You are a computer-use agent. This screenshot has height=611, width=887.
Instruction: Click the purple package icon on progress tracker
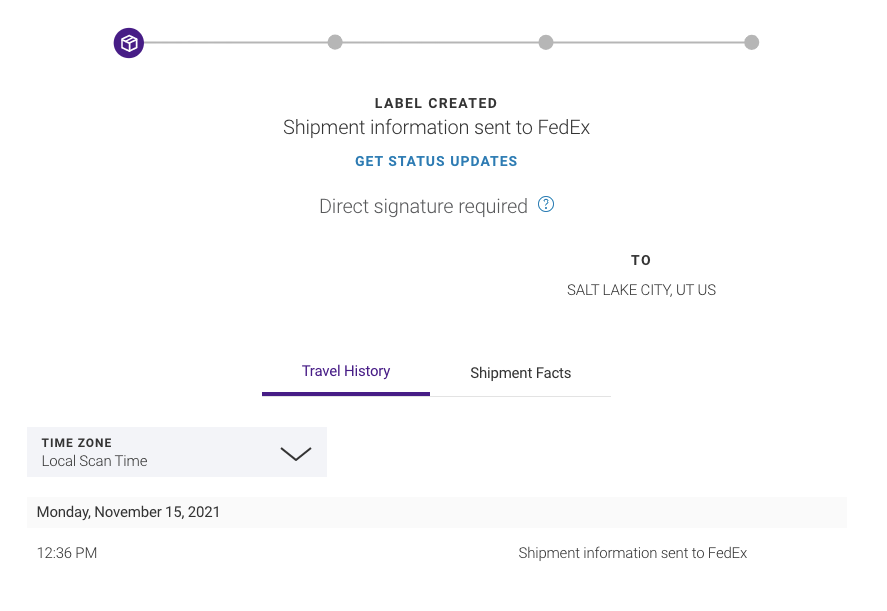(x=129, y=43)
